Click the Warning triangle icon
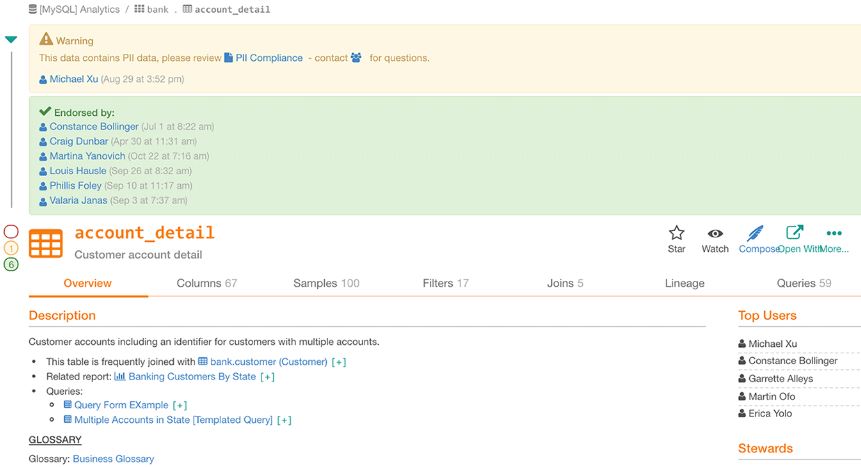Image resolution: width=861 pixels, height=467 pixels. (x=46, y=39)
